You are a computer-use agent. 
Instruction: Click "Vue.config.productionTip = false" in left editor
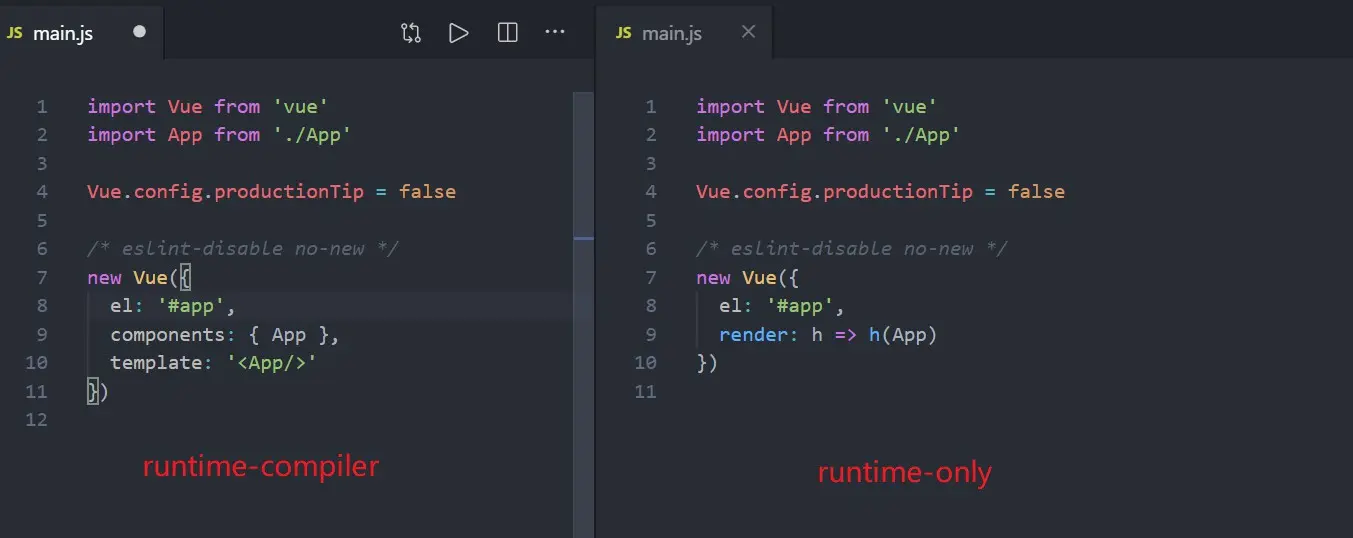point(271,192)
